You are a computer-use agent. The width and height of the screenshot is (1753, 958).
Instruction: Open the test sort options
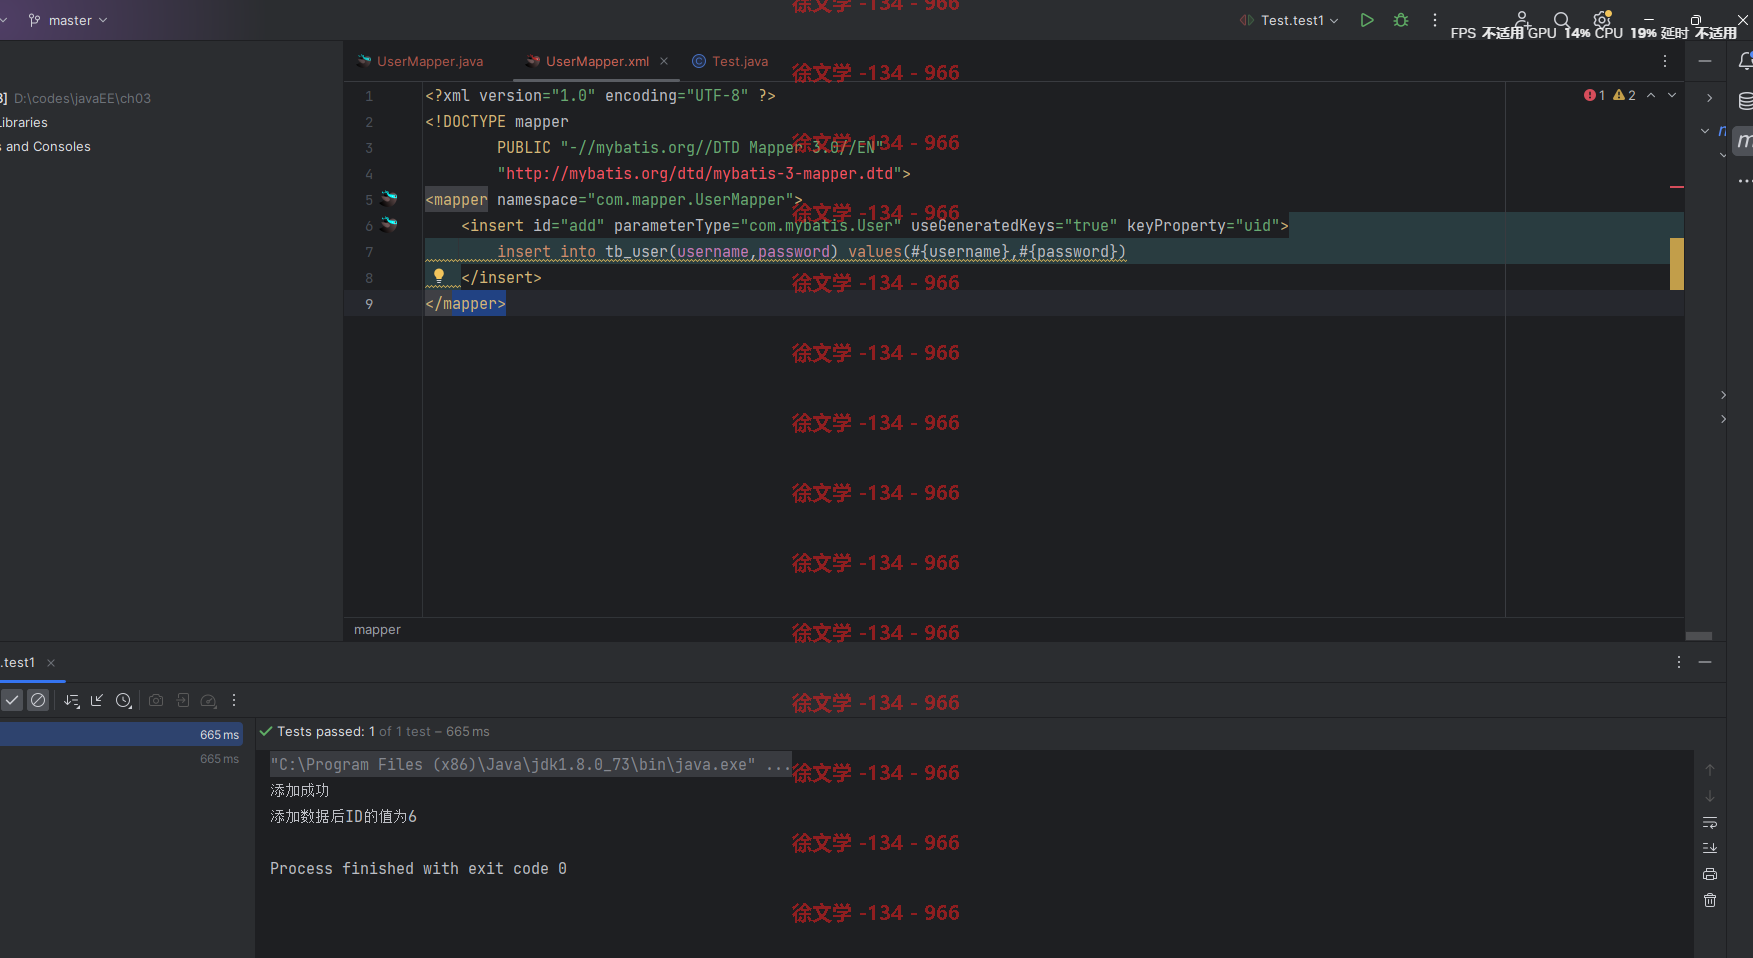tap(72, 700)
